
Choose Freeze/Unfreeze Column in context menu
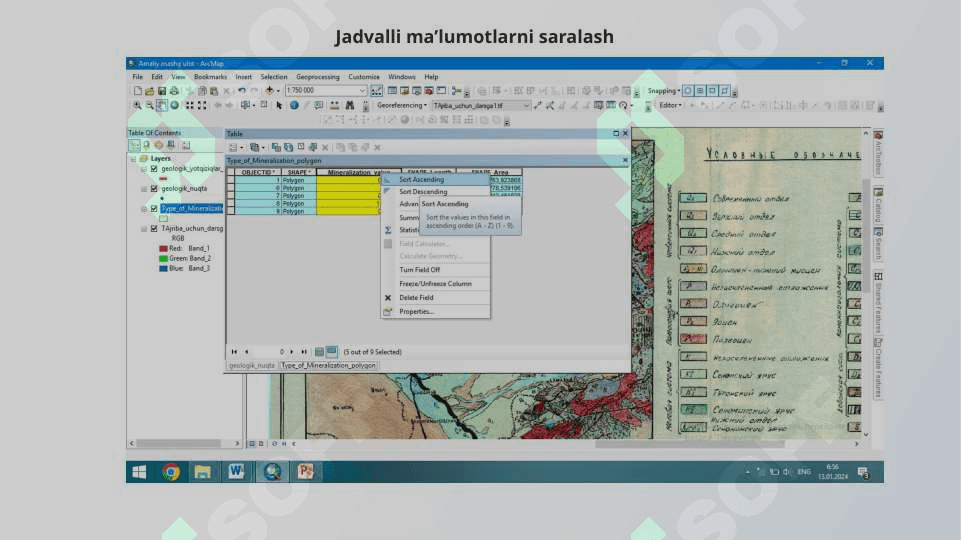coord(435,284)
